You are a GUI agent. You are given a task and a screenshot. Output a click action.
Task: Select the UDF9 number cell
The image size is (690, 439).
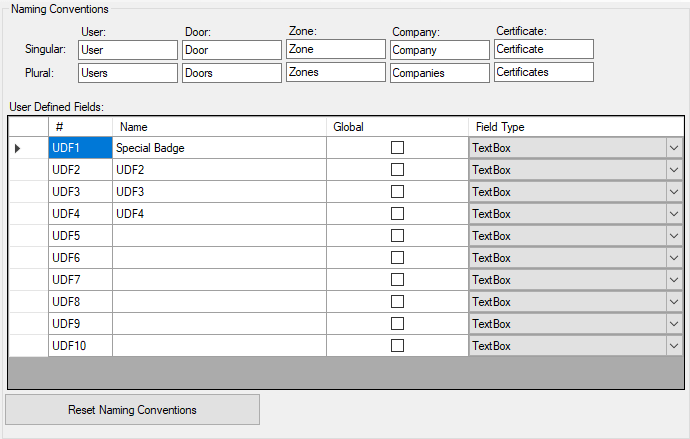pos(80,324)
